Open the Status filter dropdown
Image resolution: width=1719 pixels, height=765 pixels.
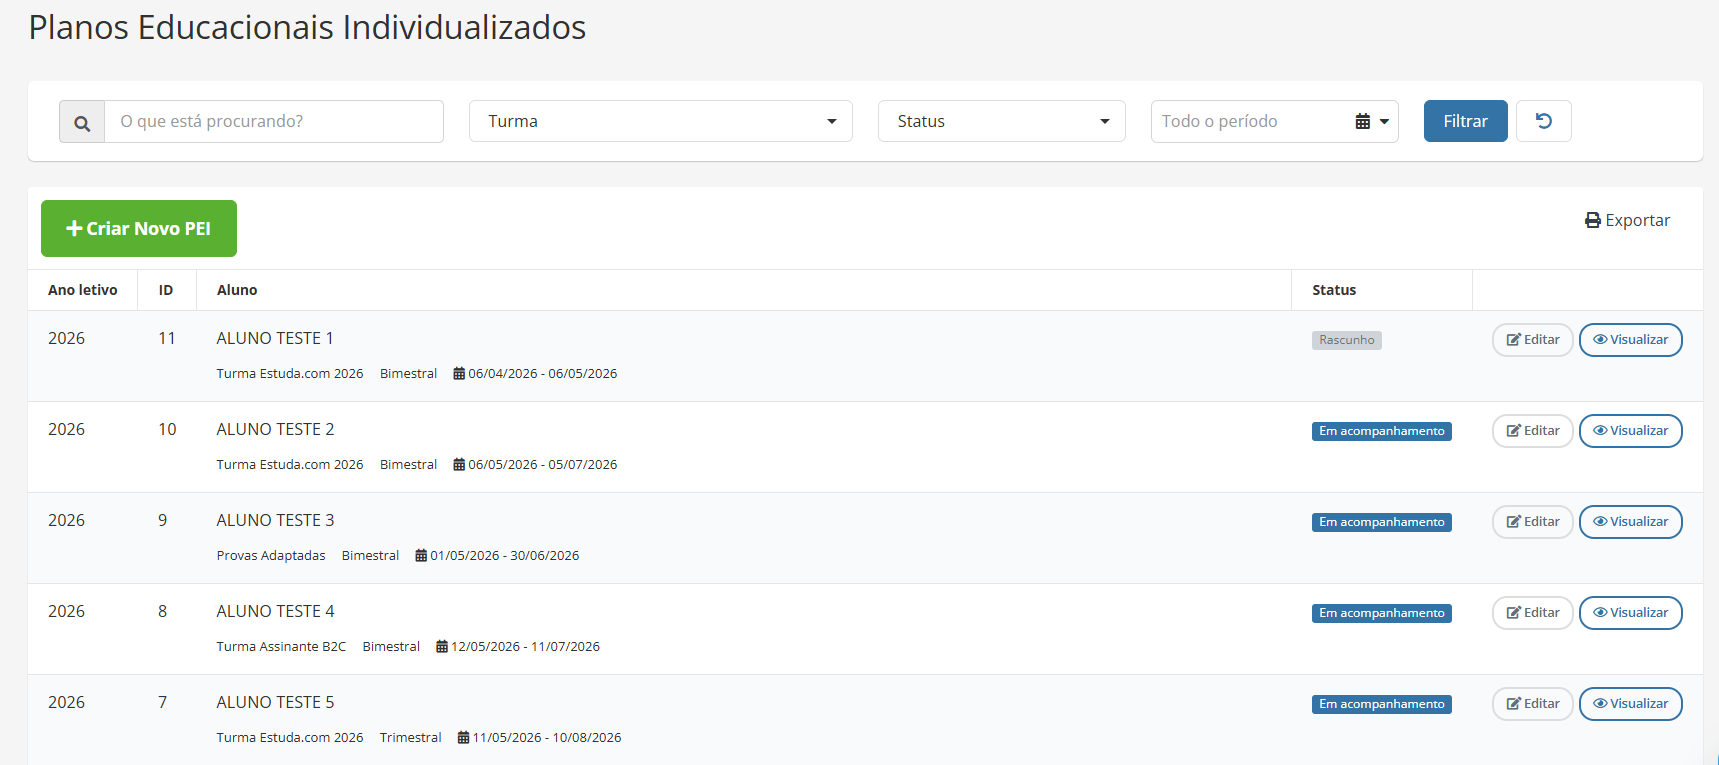(x=1002, y=121)
